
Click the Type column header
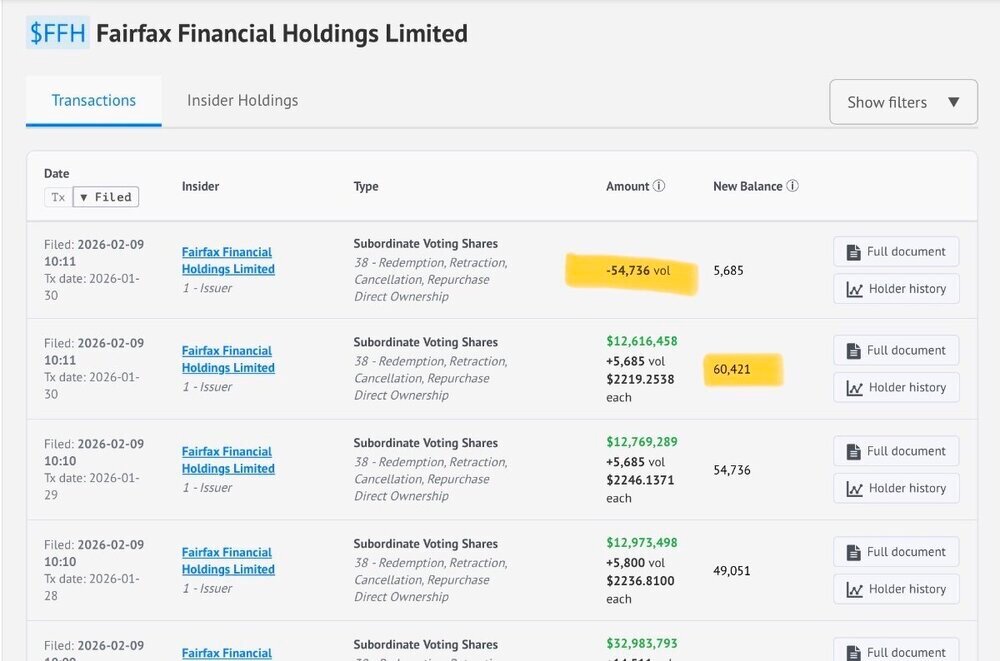(x=366, y=186)
